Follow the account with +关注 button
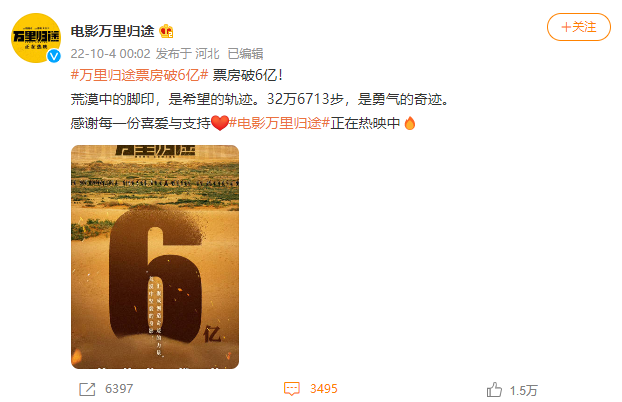622x402 pixels. pyautogui.click(x=579, y=27)
